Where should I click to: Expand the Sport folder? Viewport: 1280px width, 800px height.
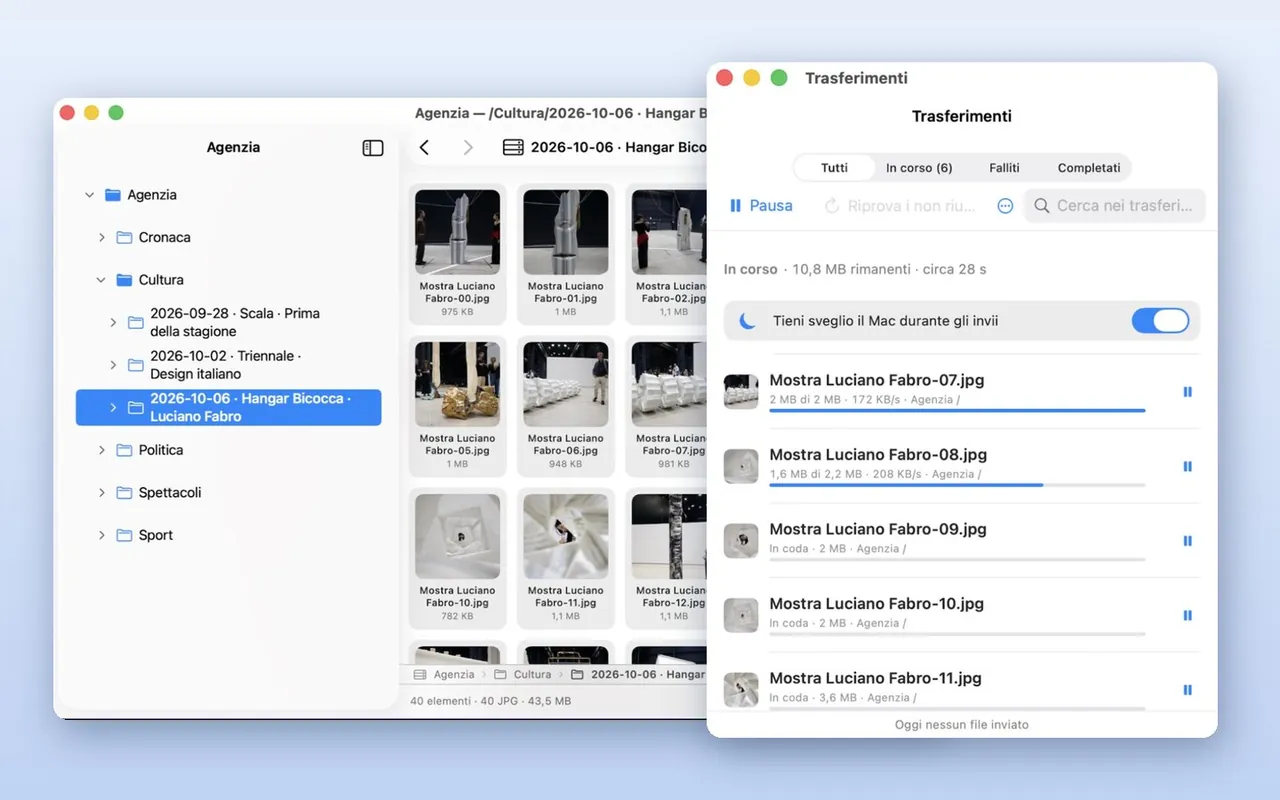[x=102, y=536]
